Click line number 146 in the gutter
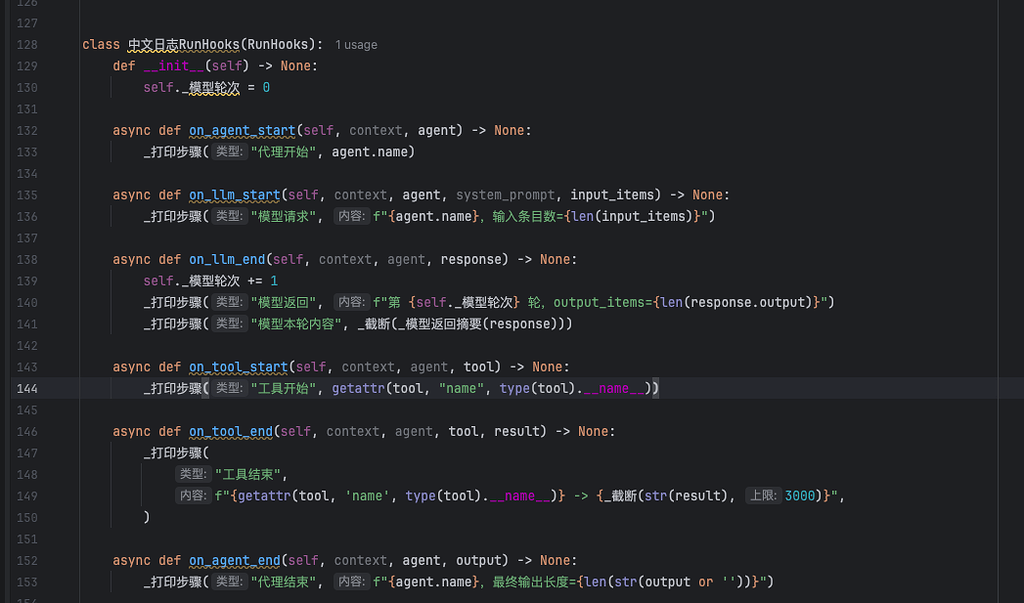Screen dimensions: 1024x603 point(27,432)
